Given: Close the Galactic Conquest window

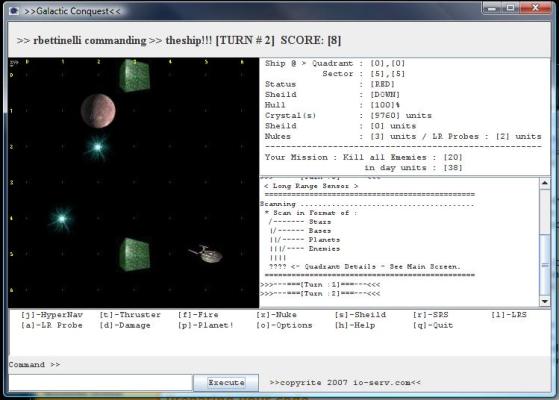Looking at the screenshot, I should point(535,8).
